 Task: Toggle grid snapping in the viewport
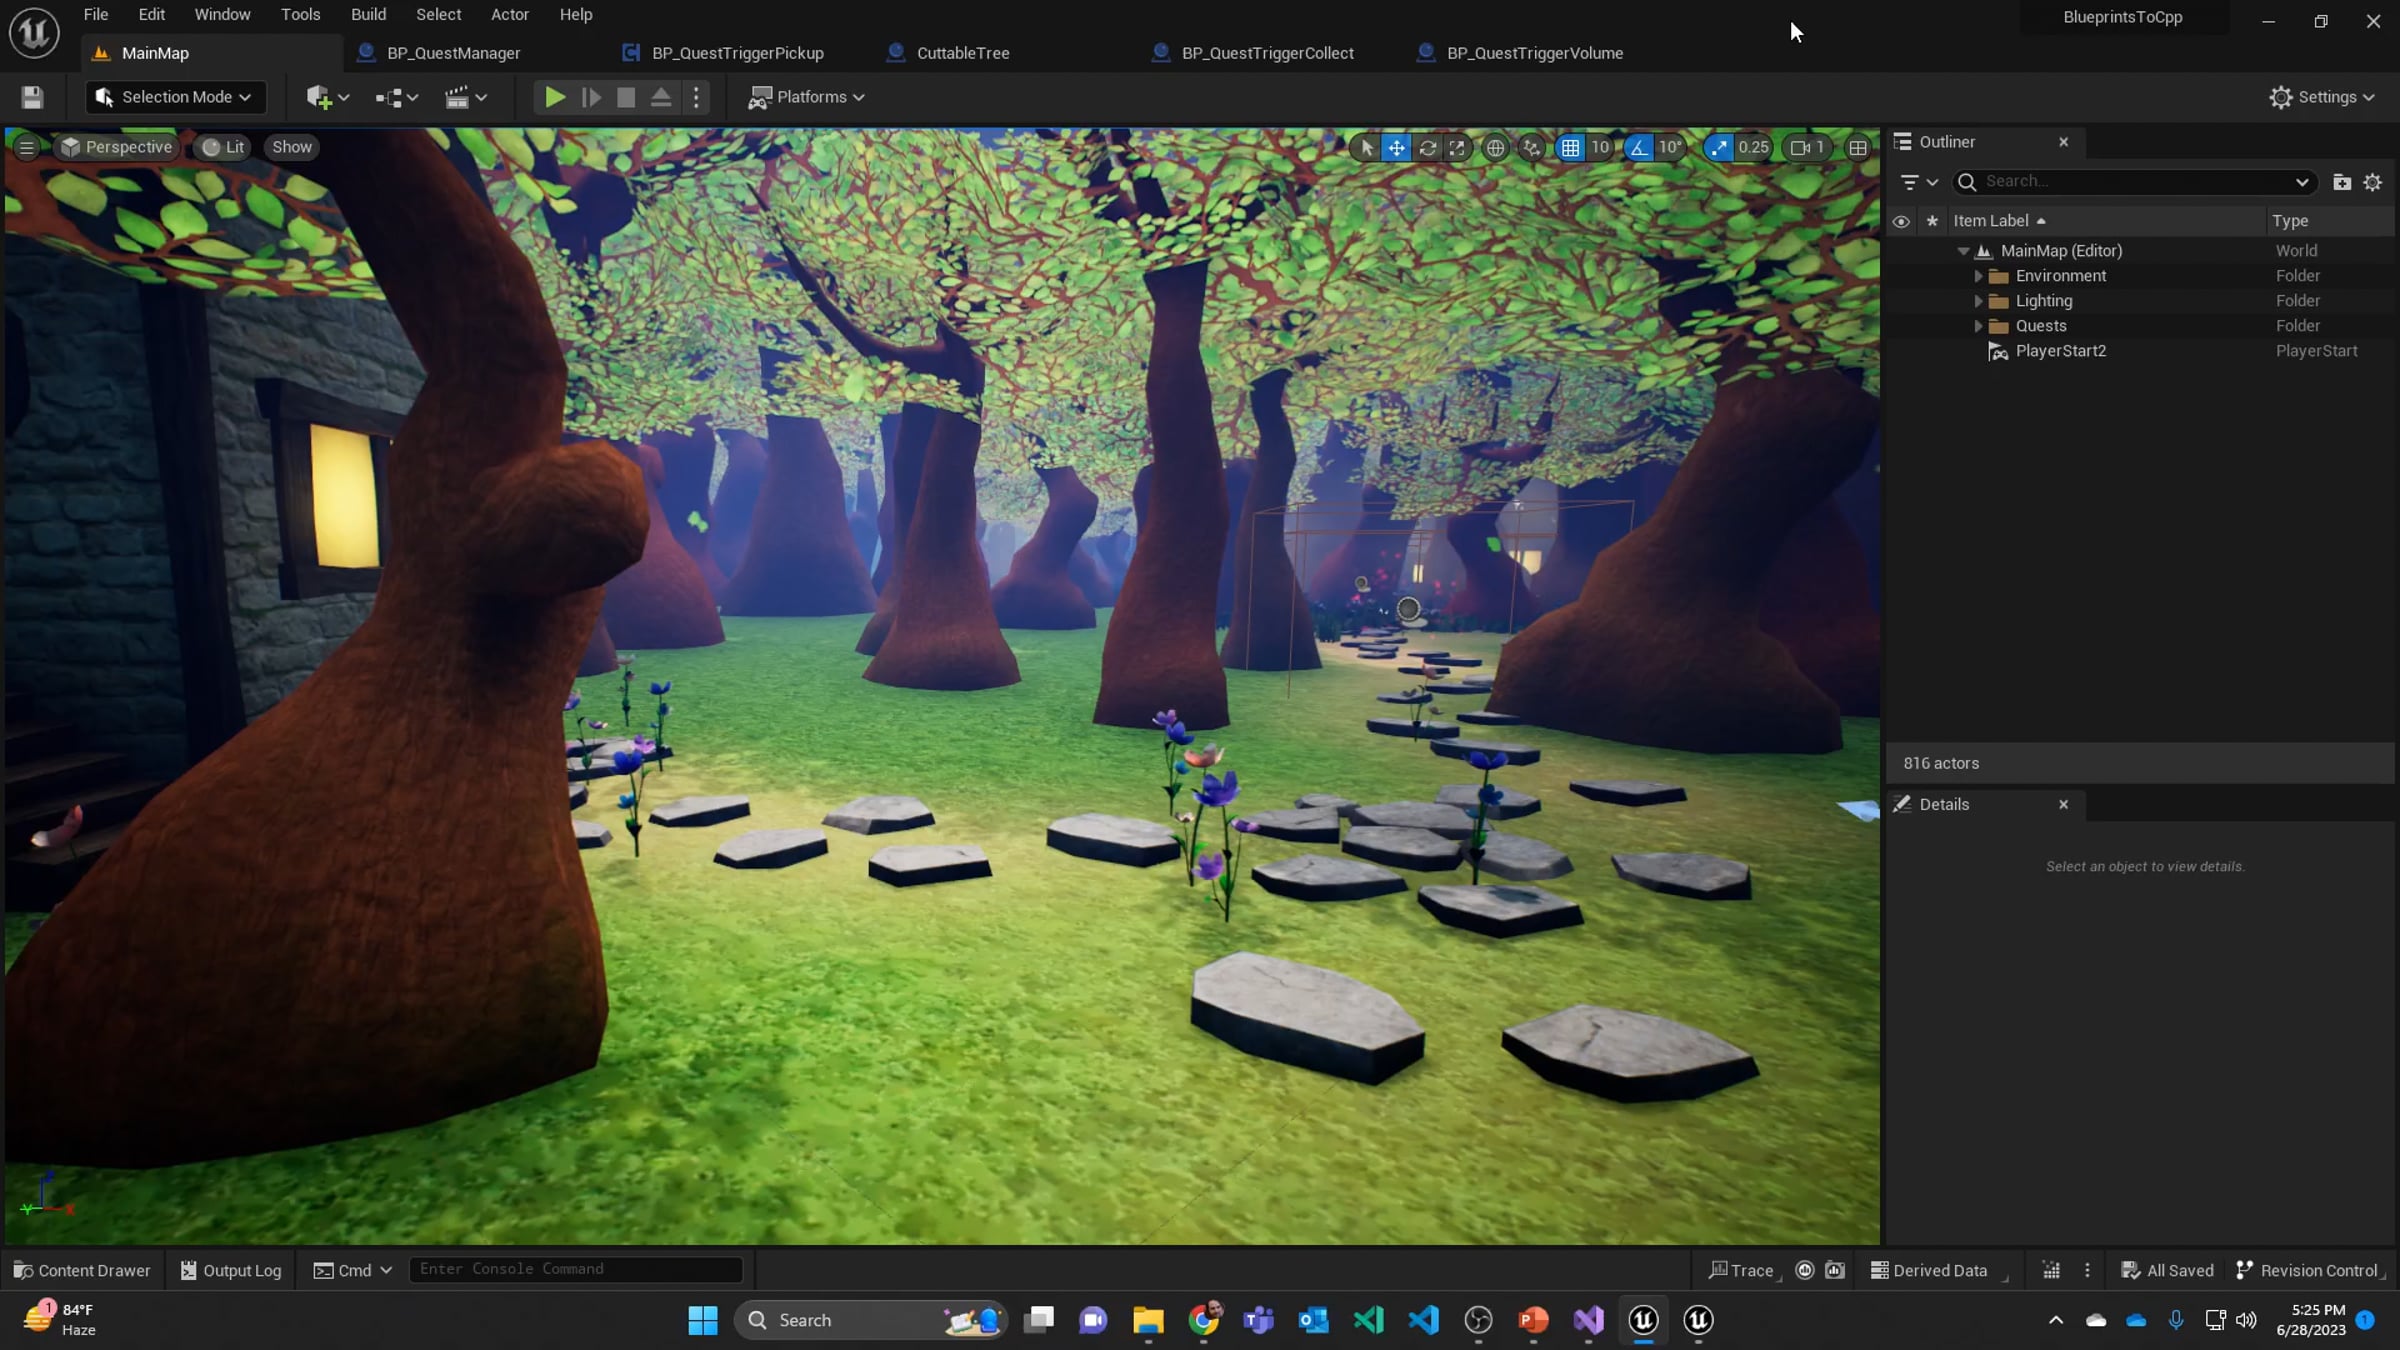pyautogui.click(x=1570, y=148)
